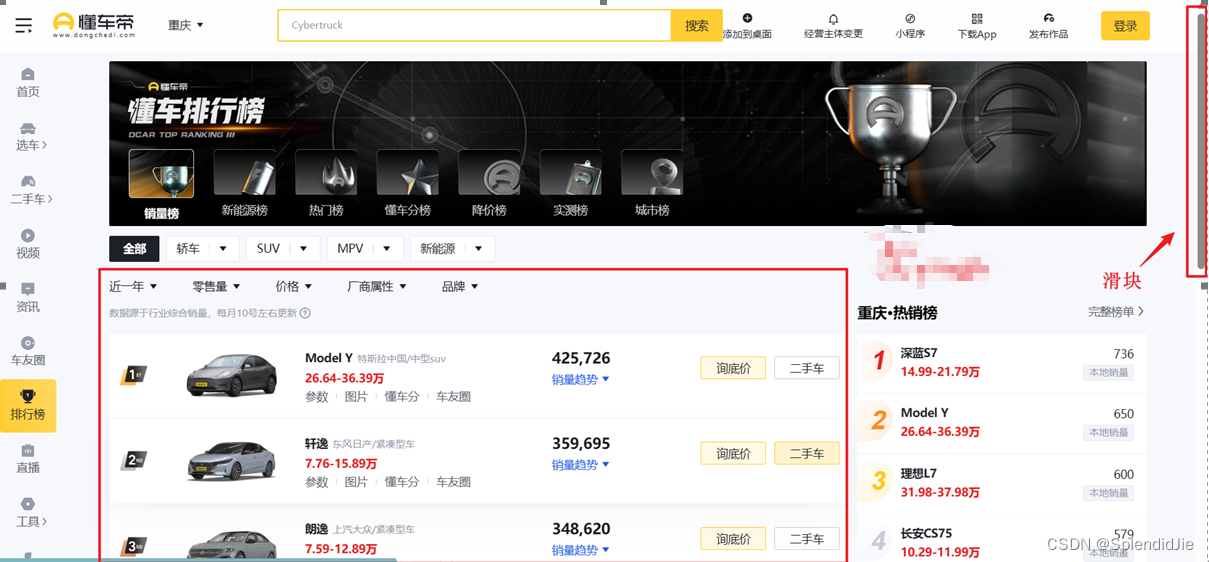
Task: Click 询底价 button for Model Y
Action: (x=733, y=368)
